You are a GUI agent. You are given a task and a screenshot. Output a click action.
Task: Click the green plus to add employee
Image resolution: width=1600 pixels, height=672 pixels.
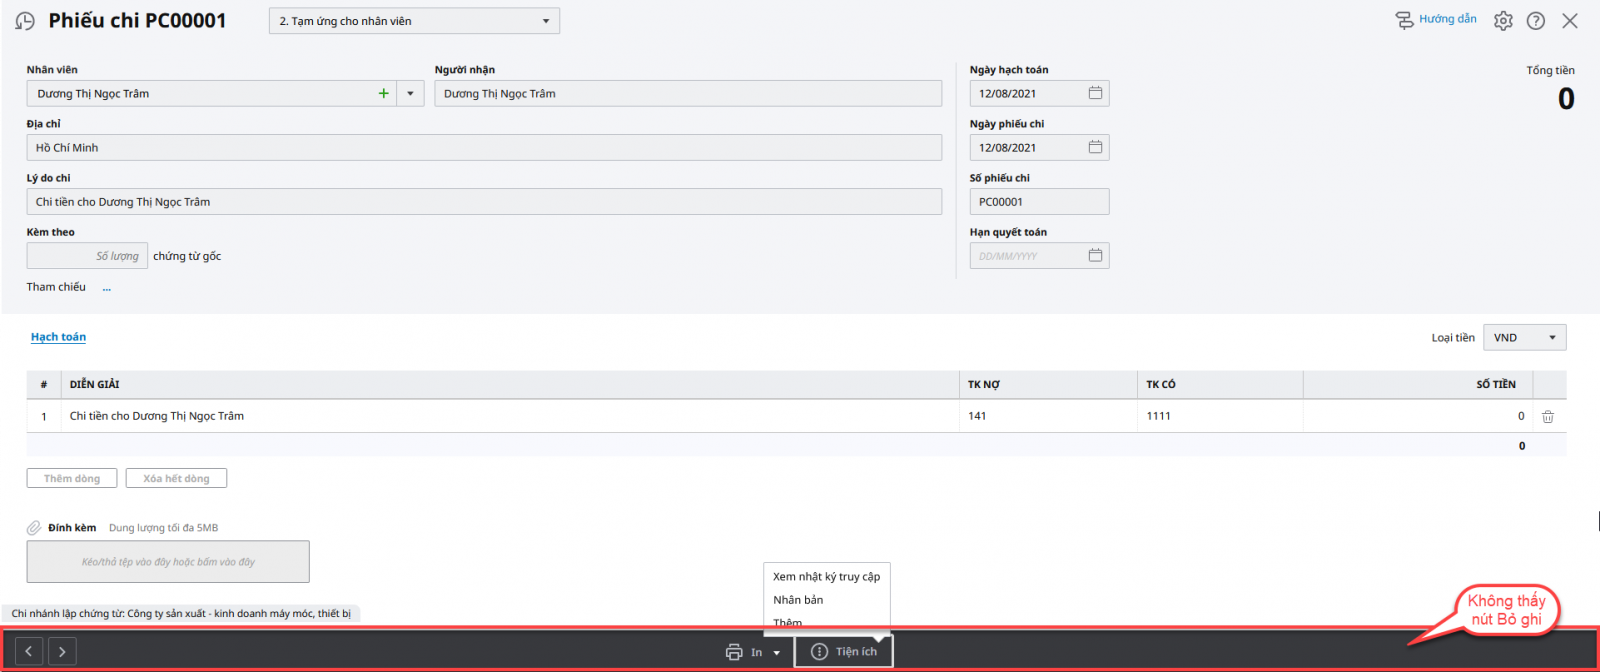(383, 94)
